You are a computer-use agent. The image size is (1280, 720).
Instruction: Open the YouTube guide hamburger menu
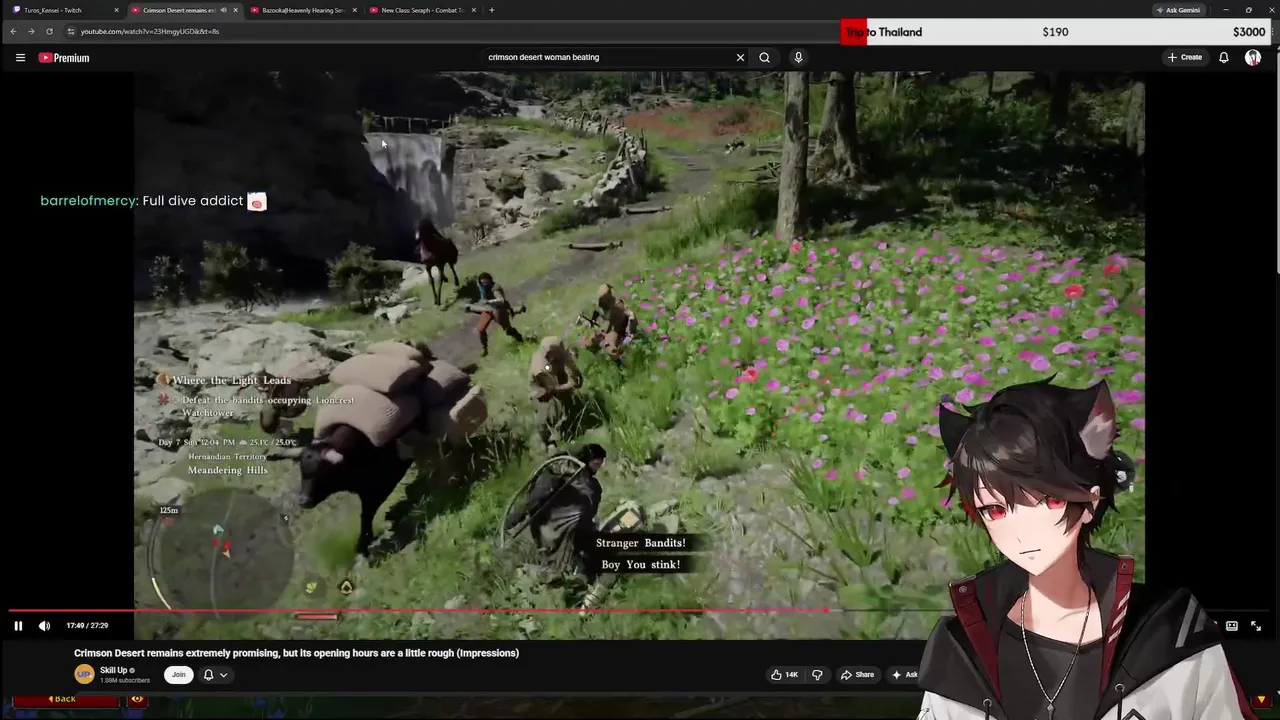20,57
